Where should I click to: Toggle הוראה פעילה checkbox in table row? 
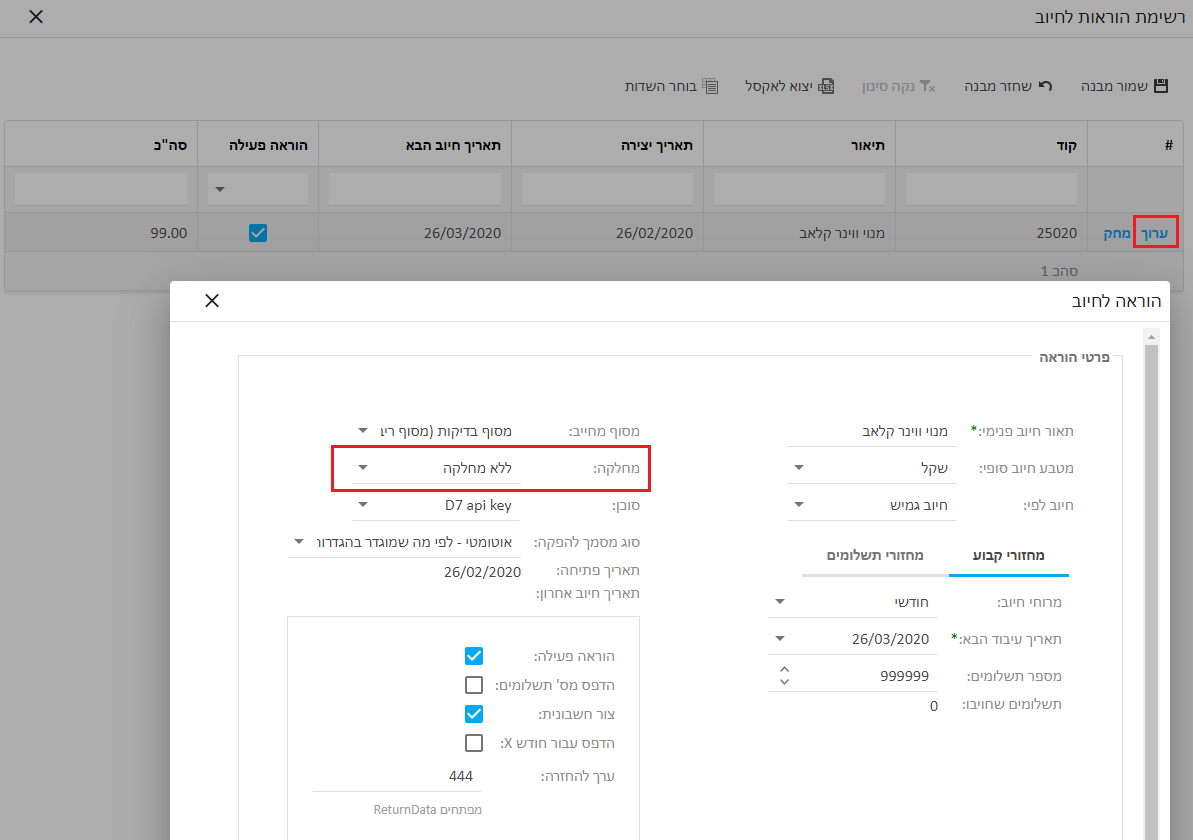click(x=258, y=233)
